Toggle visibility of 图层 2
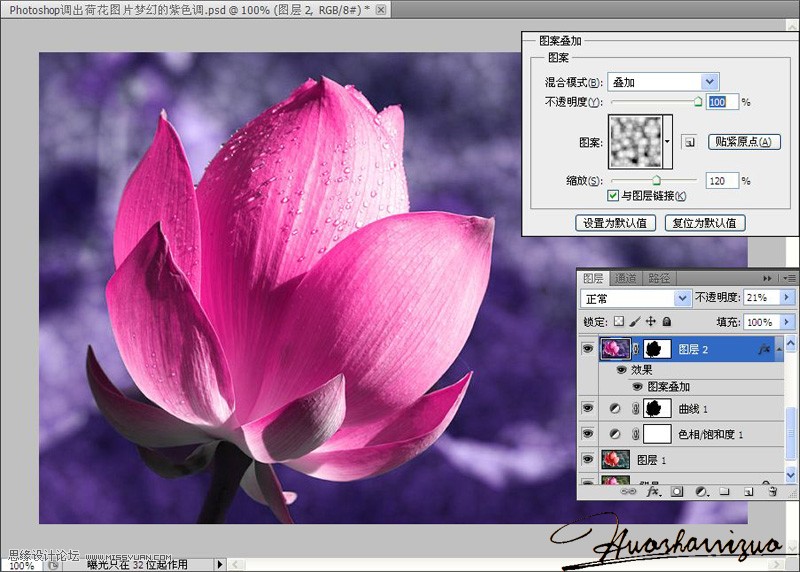The height and width of the screenshot is (572, 800). (588, 349)
